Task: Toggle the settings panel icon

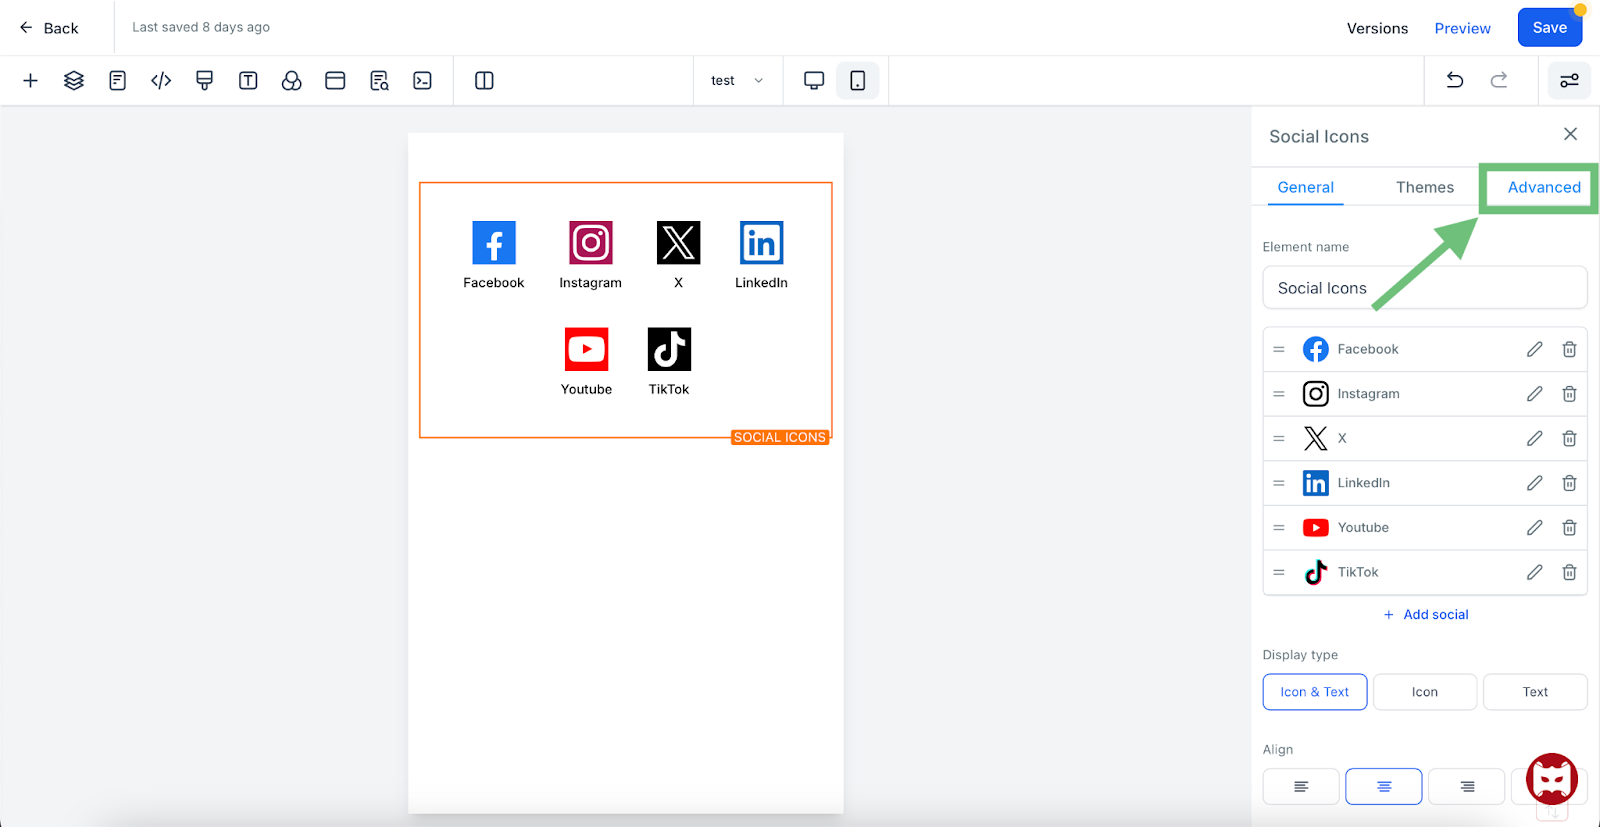Action: pyautogui.click(x=1569, y=81)
